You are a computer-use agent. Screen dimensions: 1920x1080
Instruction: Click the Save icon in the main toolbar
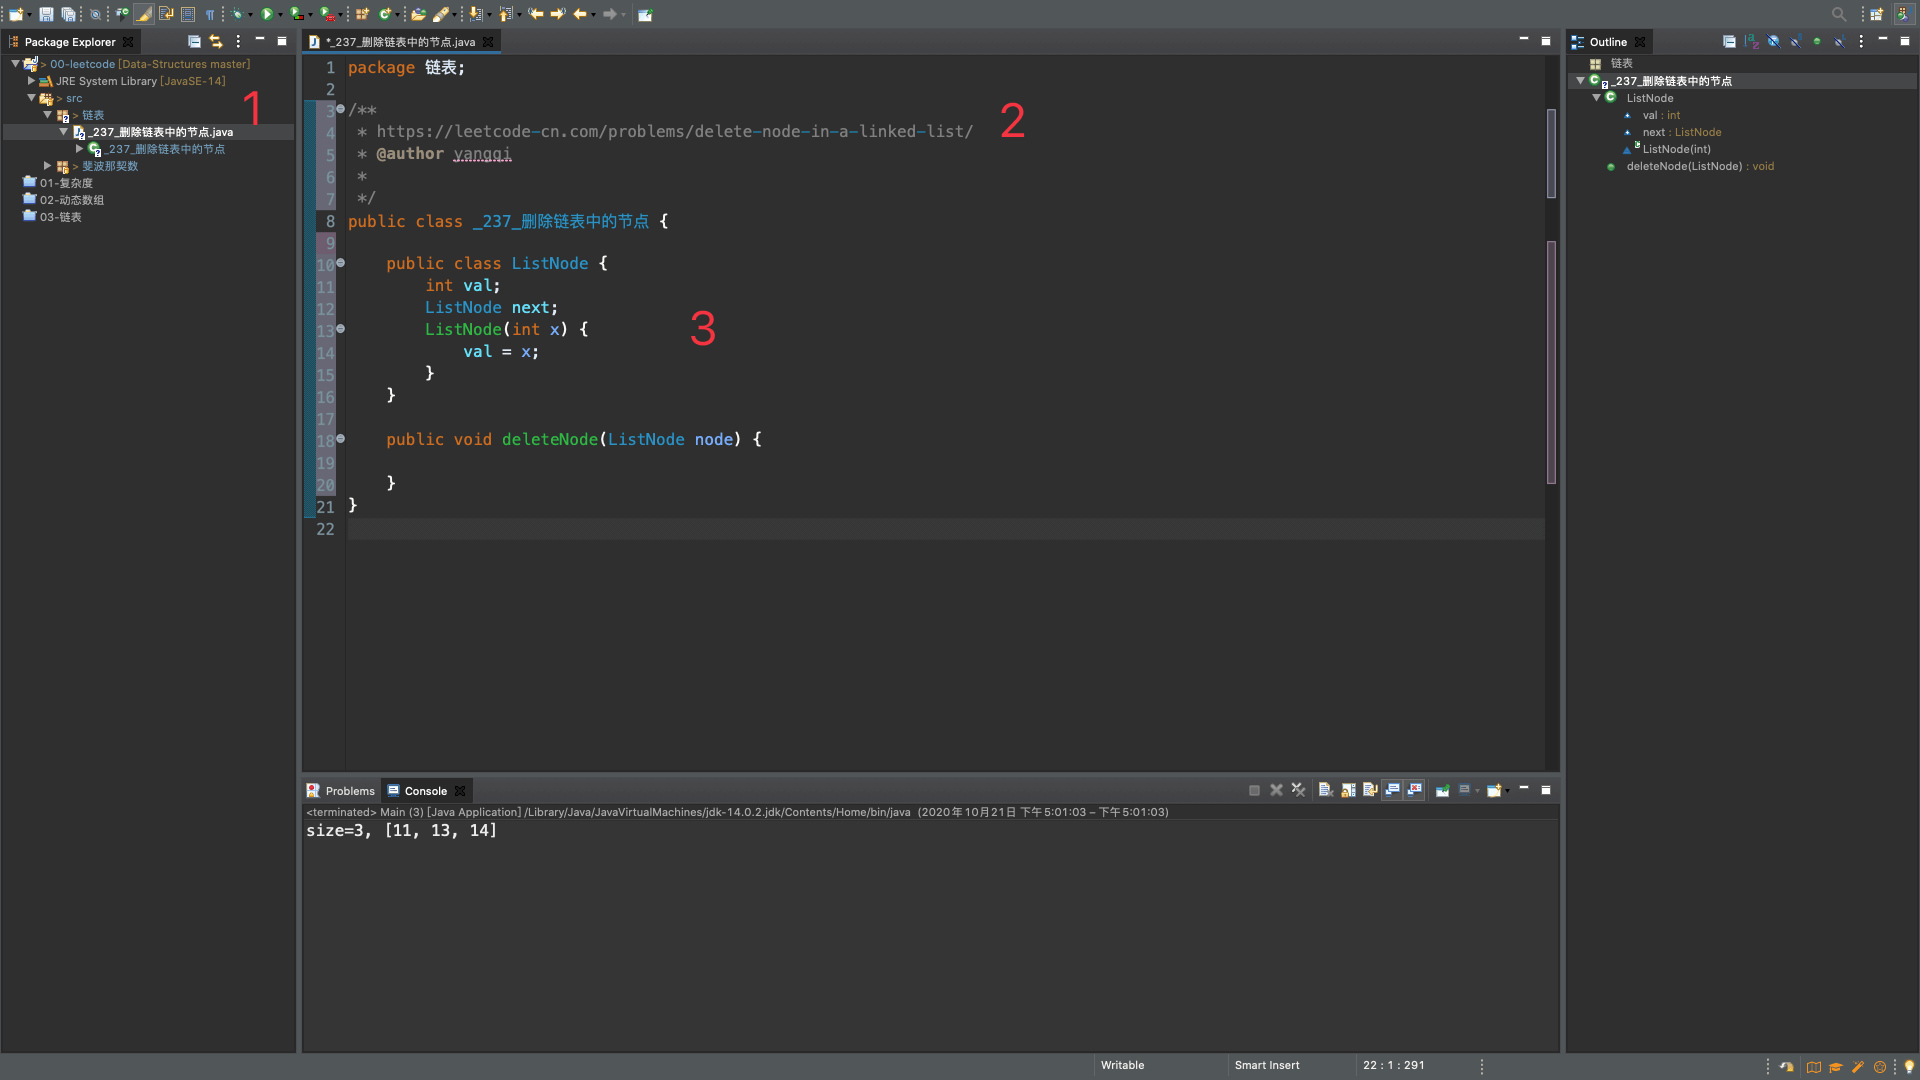pyautogui.click(x=46, y=14)
